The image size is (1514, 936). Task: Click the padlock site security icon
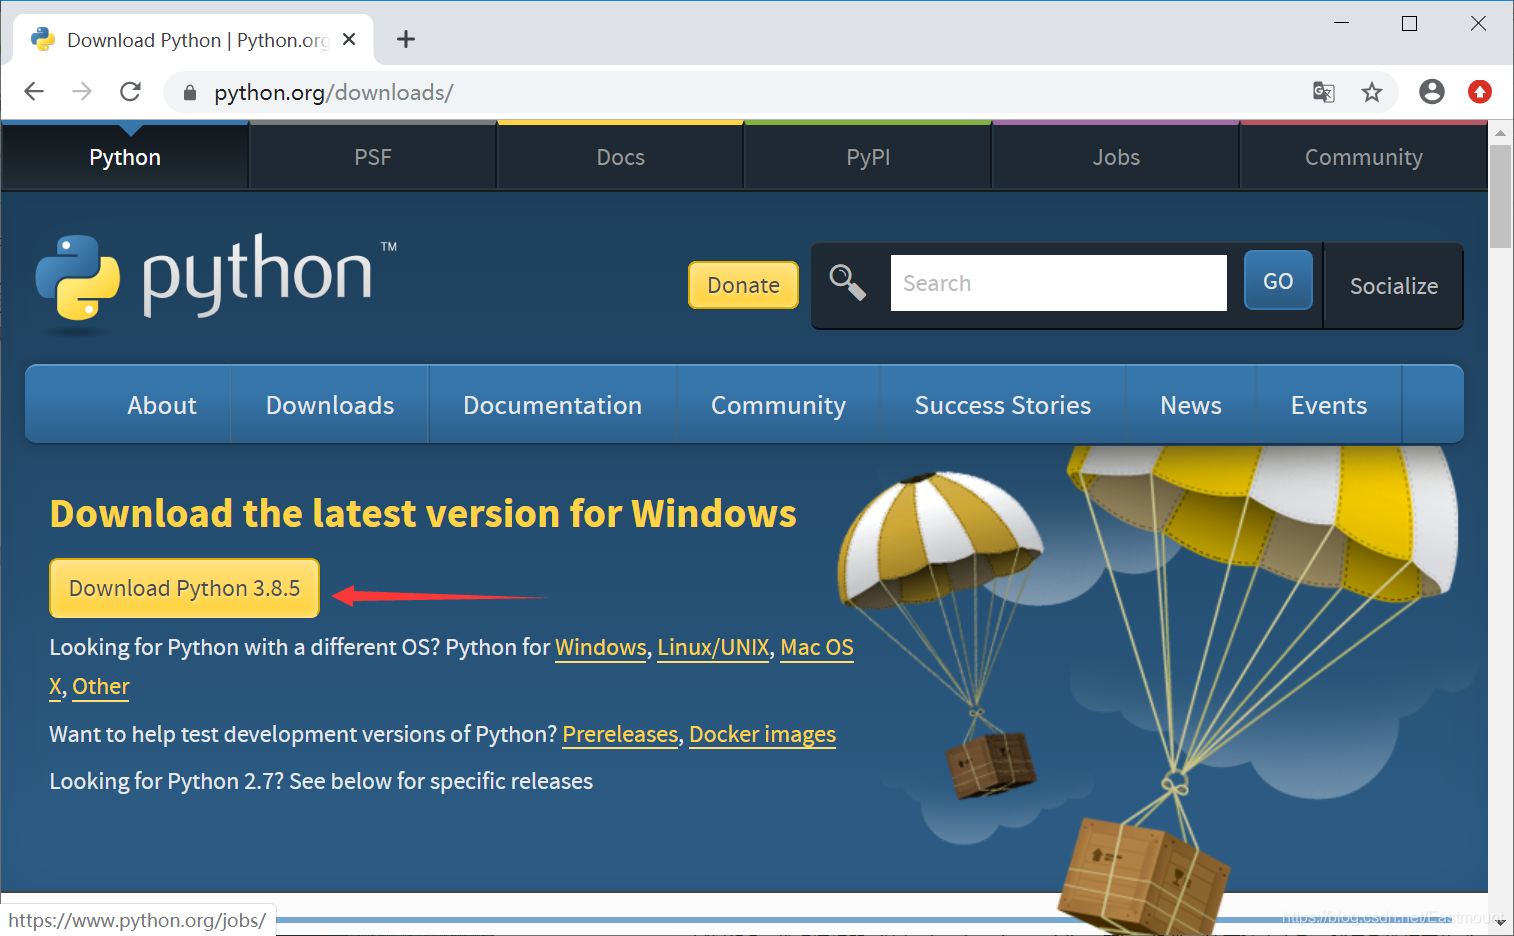tap(190, 93)
